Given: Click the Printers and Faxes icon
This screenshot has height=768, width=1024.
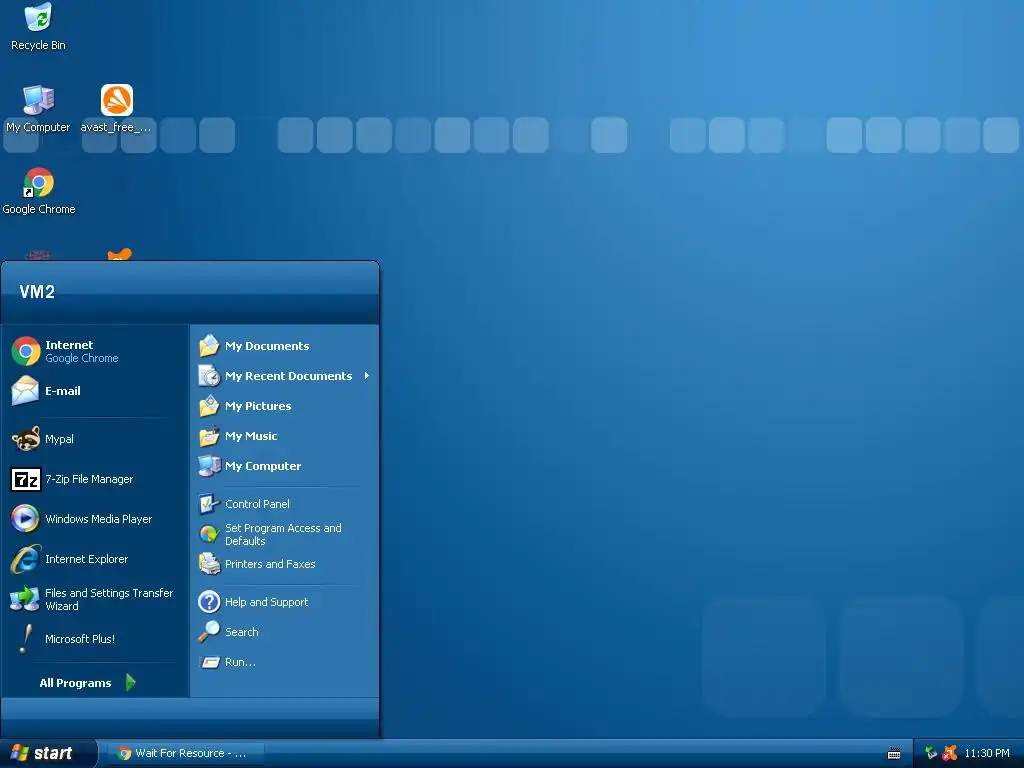Looking at the screenshot, I should (209, 564).
